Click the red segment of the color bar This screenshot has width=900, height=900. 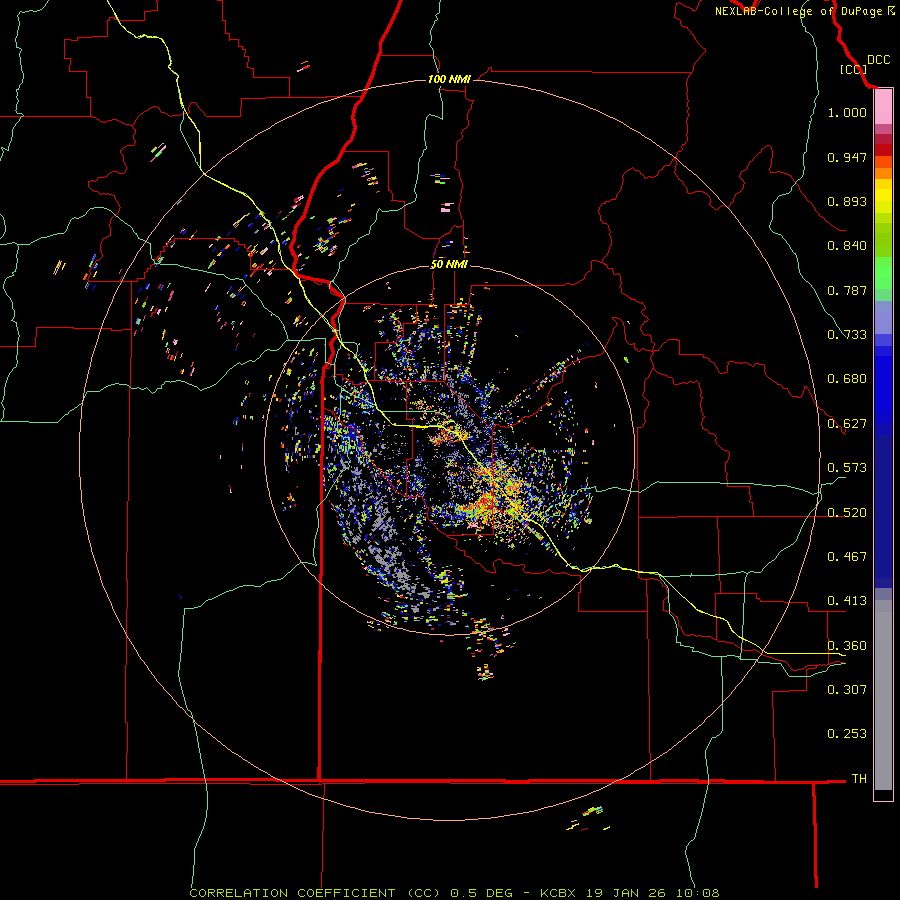[x=883, y=149]
